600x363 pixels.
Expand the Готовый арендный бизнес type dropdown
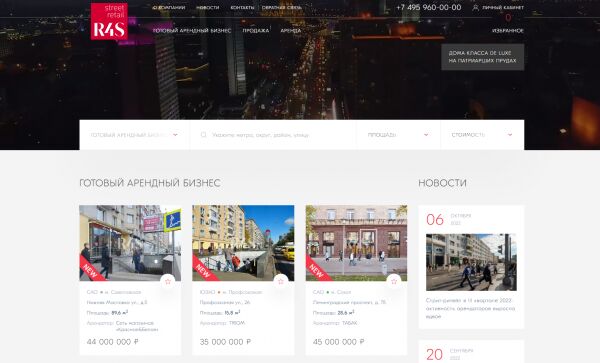pos(134,135)
